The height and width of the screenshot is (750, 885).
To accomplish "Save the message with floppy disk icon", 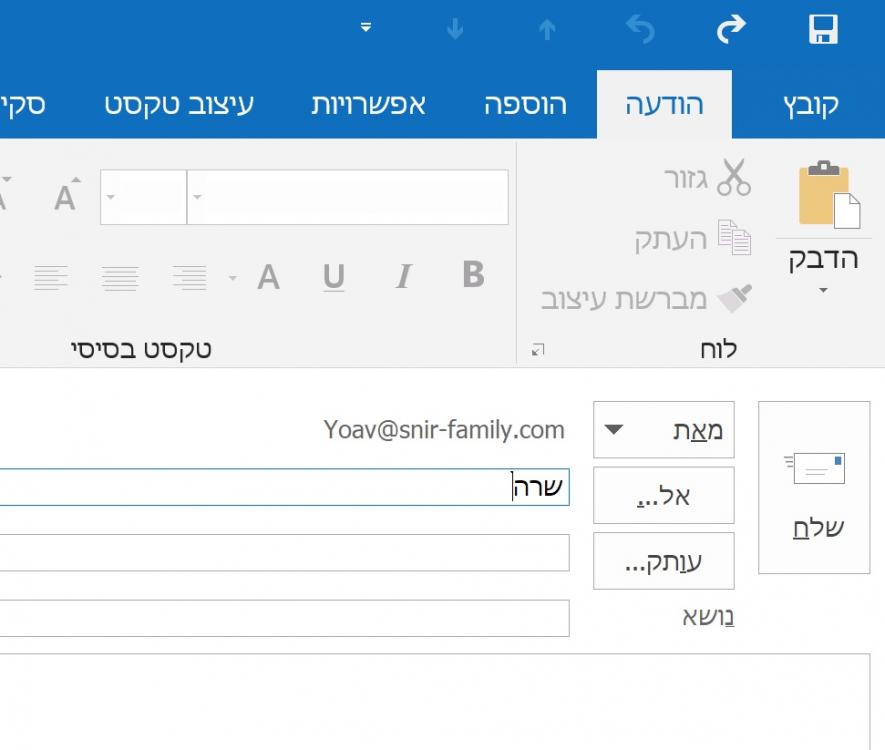I will [823, 29].
